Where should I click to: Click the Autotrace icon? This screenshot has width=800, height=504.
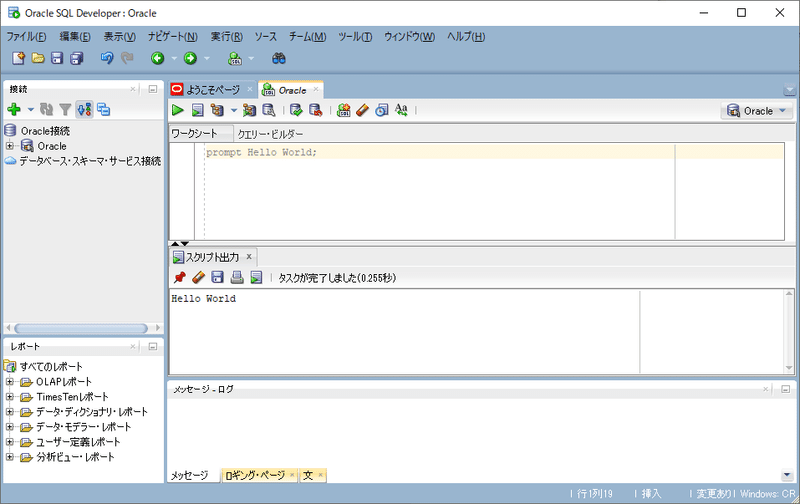click(x=249, y=110)
